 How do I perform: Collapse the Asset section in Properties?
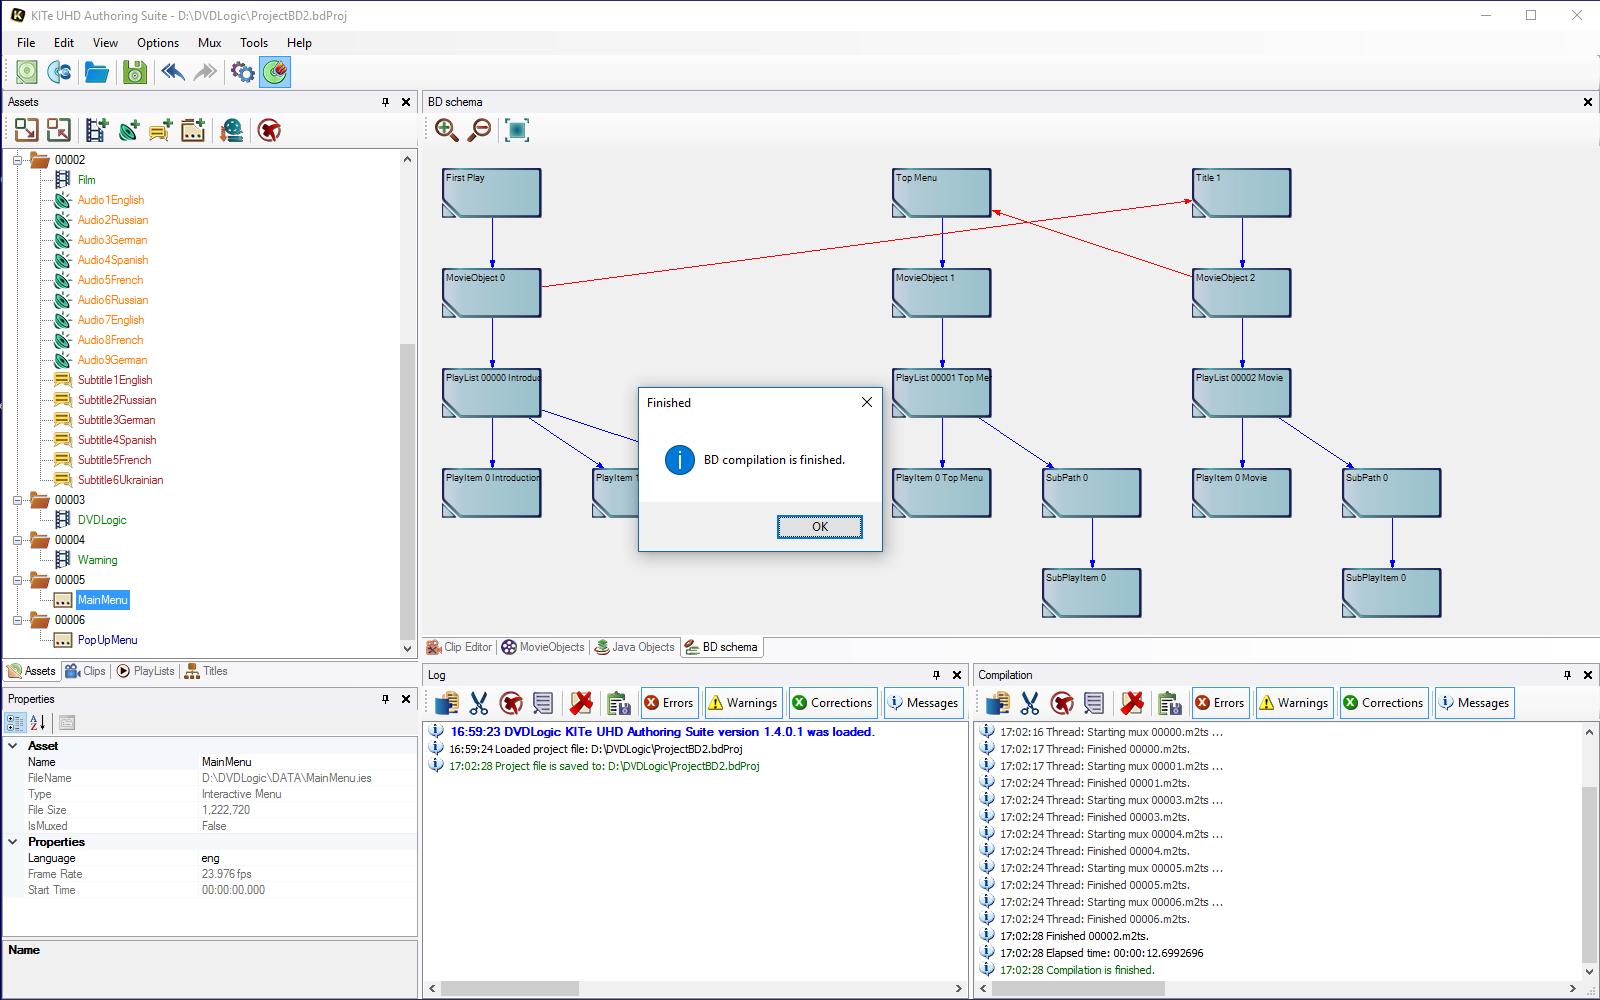click(x=13, y=746)
